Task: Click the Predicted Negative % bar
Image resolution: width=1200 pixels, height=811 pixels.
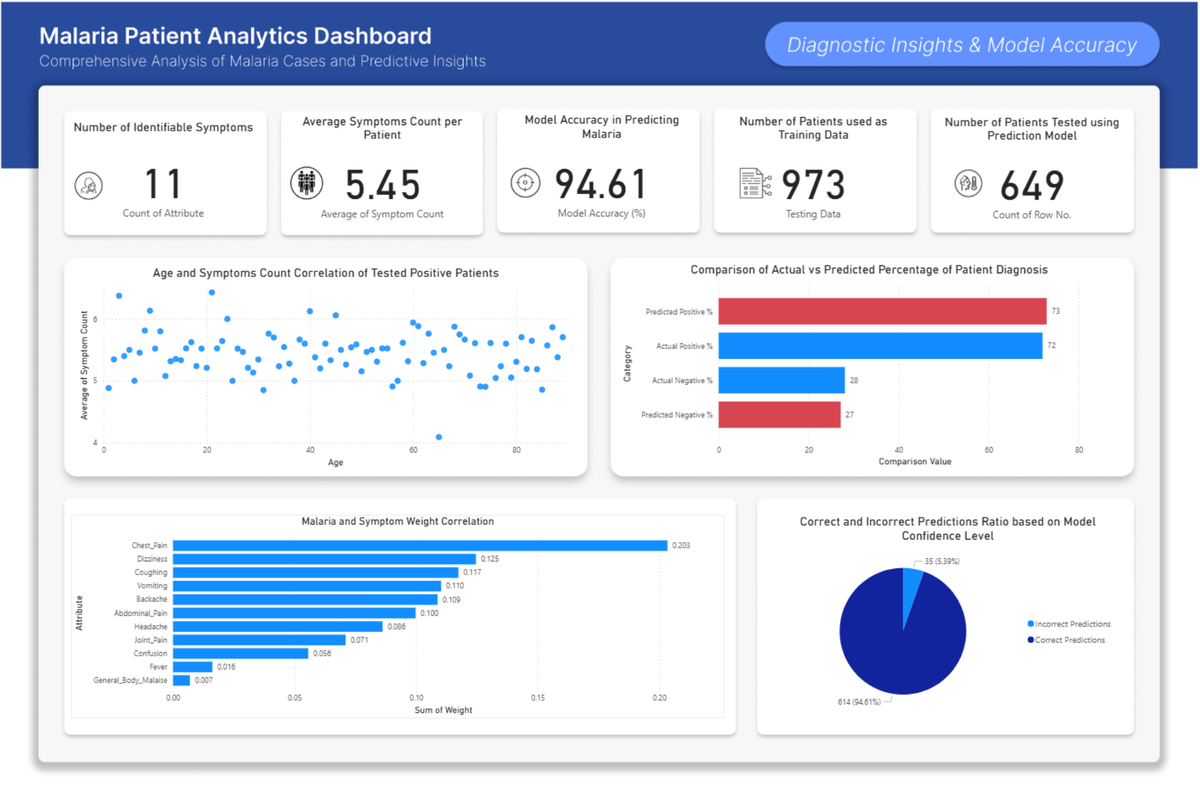Action: pyautogui.click(x=780, y=414)
